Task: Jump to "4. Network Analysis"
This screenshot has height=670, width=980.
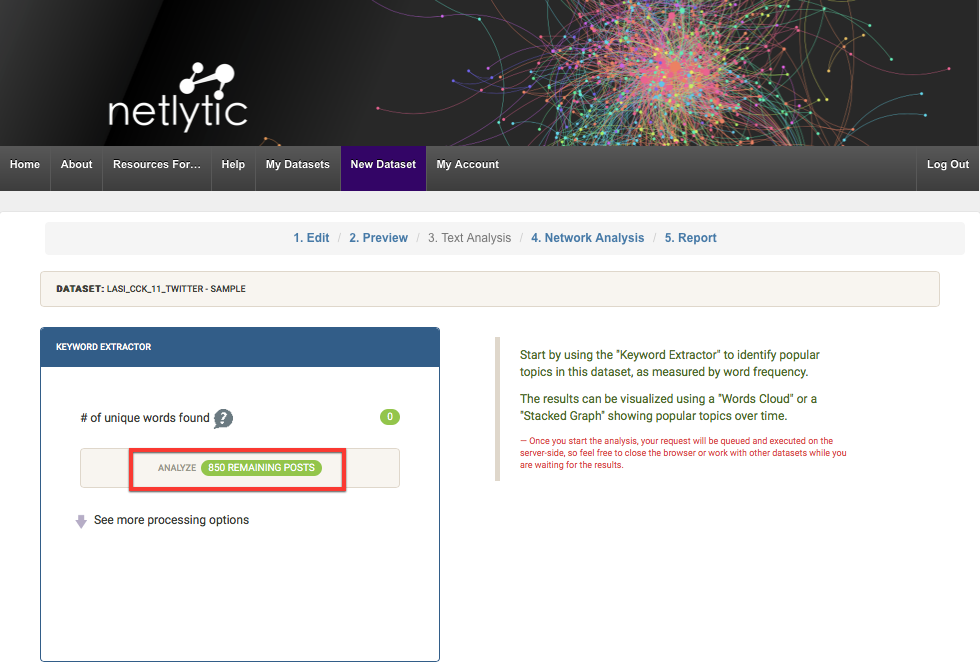Action: (588, 237)
